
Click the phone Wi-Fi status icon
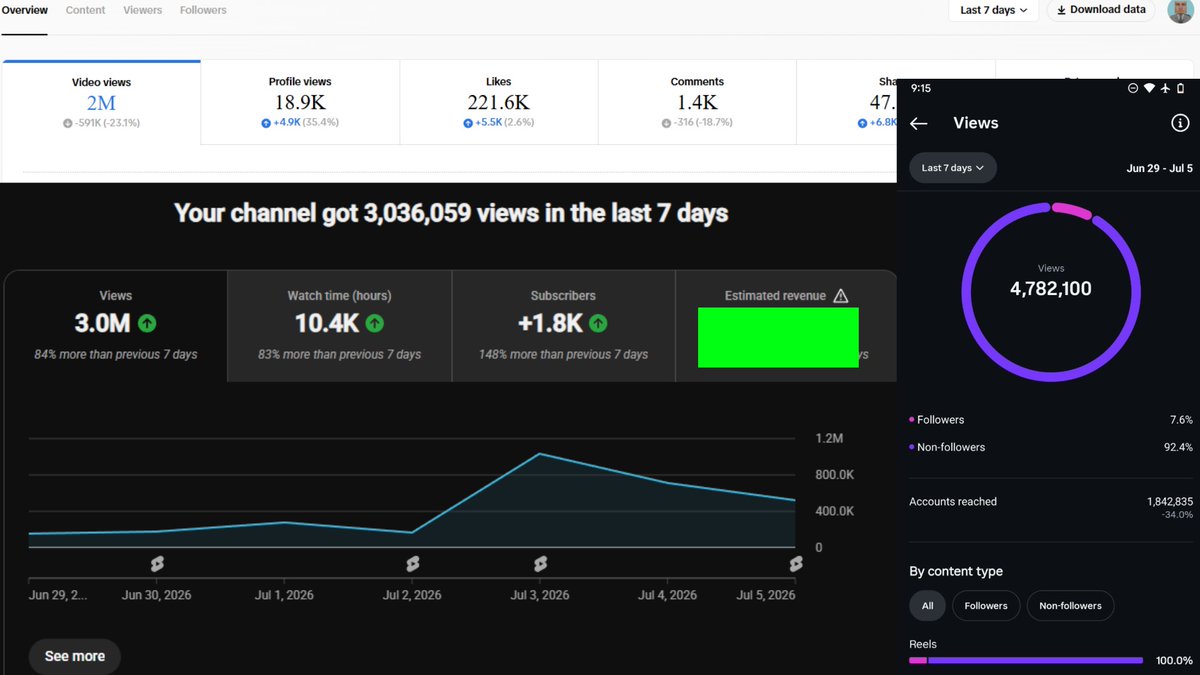coord(1149,88)
